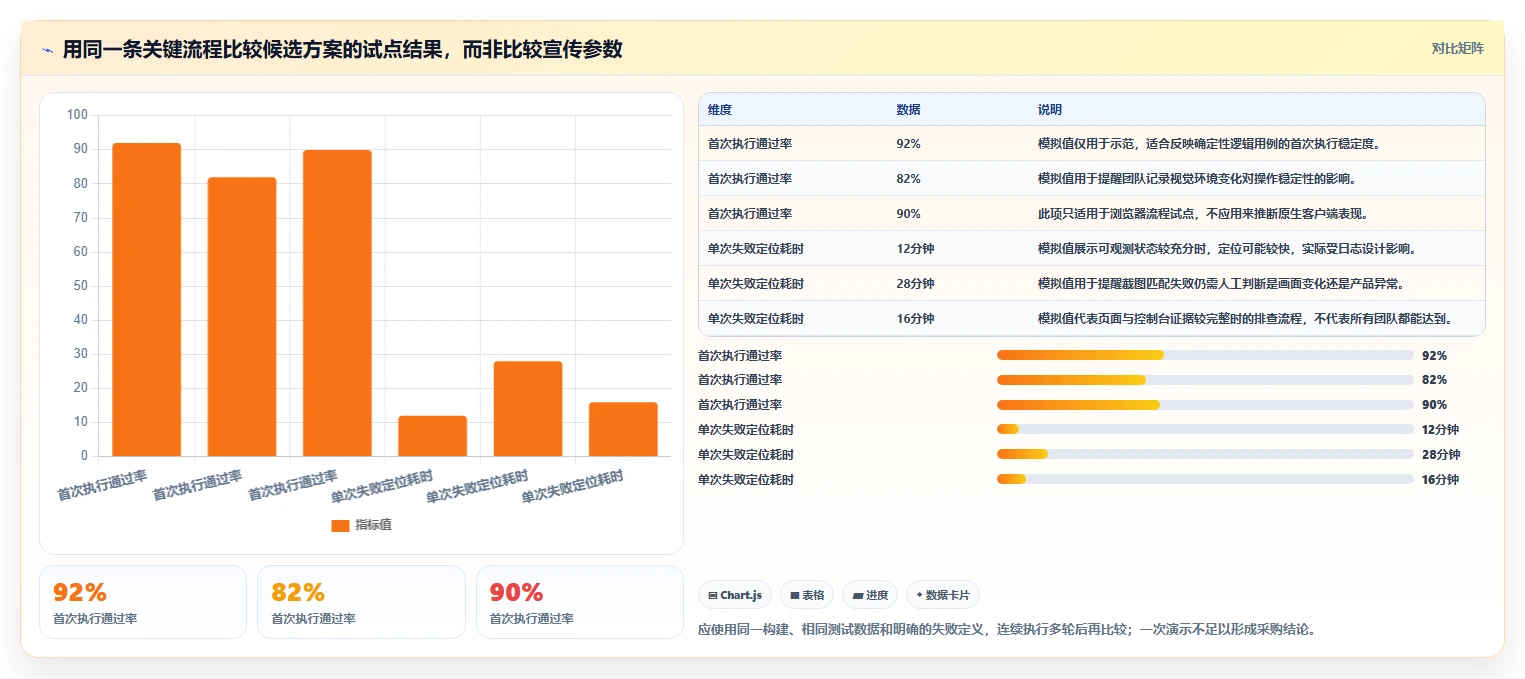Select the 进度 chip
Image resolution: width=1525 pixels, height=679 pixels.
(x=870, y=595)
